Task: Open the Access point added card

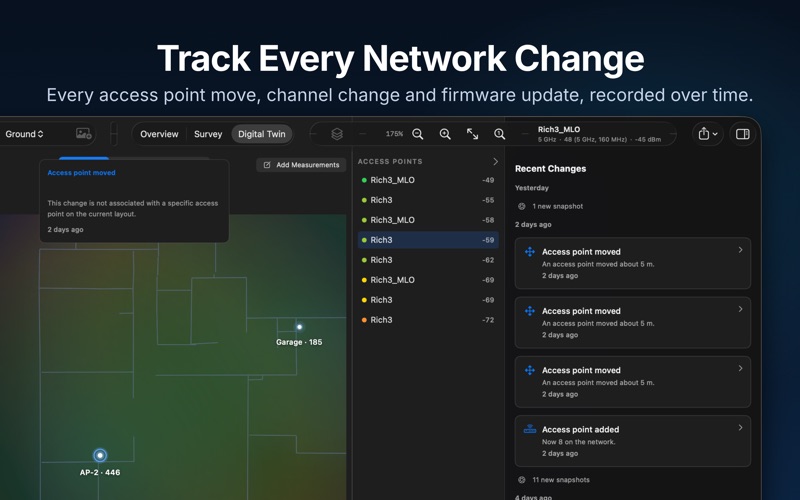Action: click(633, 441)
